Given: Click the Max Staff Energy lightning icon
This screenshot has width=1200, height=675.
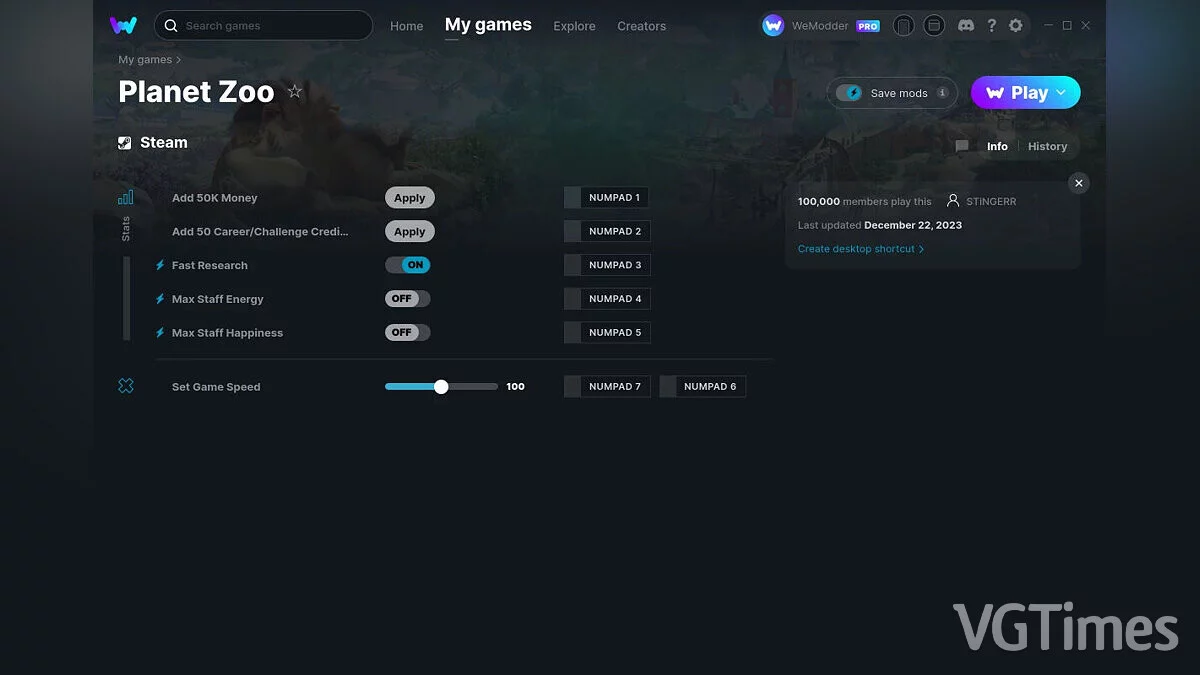Looking at the screenshot, I should 160,299.
